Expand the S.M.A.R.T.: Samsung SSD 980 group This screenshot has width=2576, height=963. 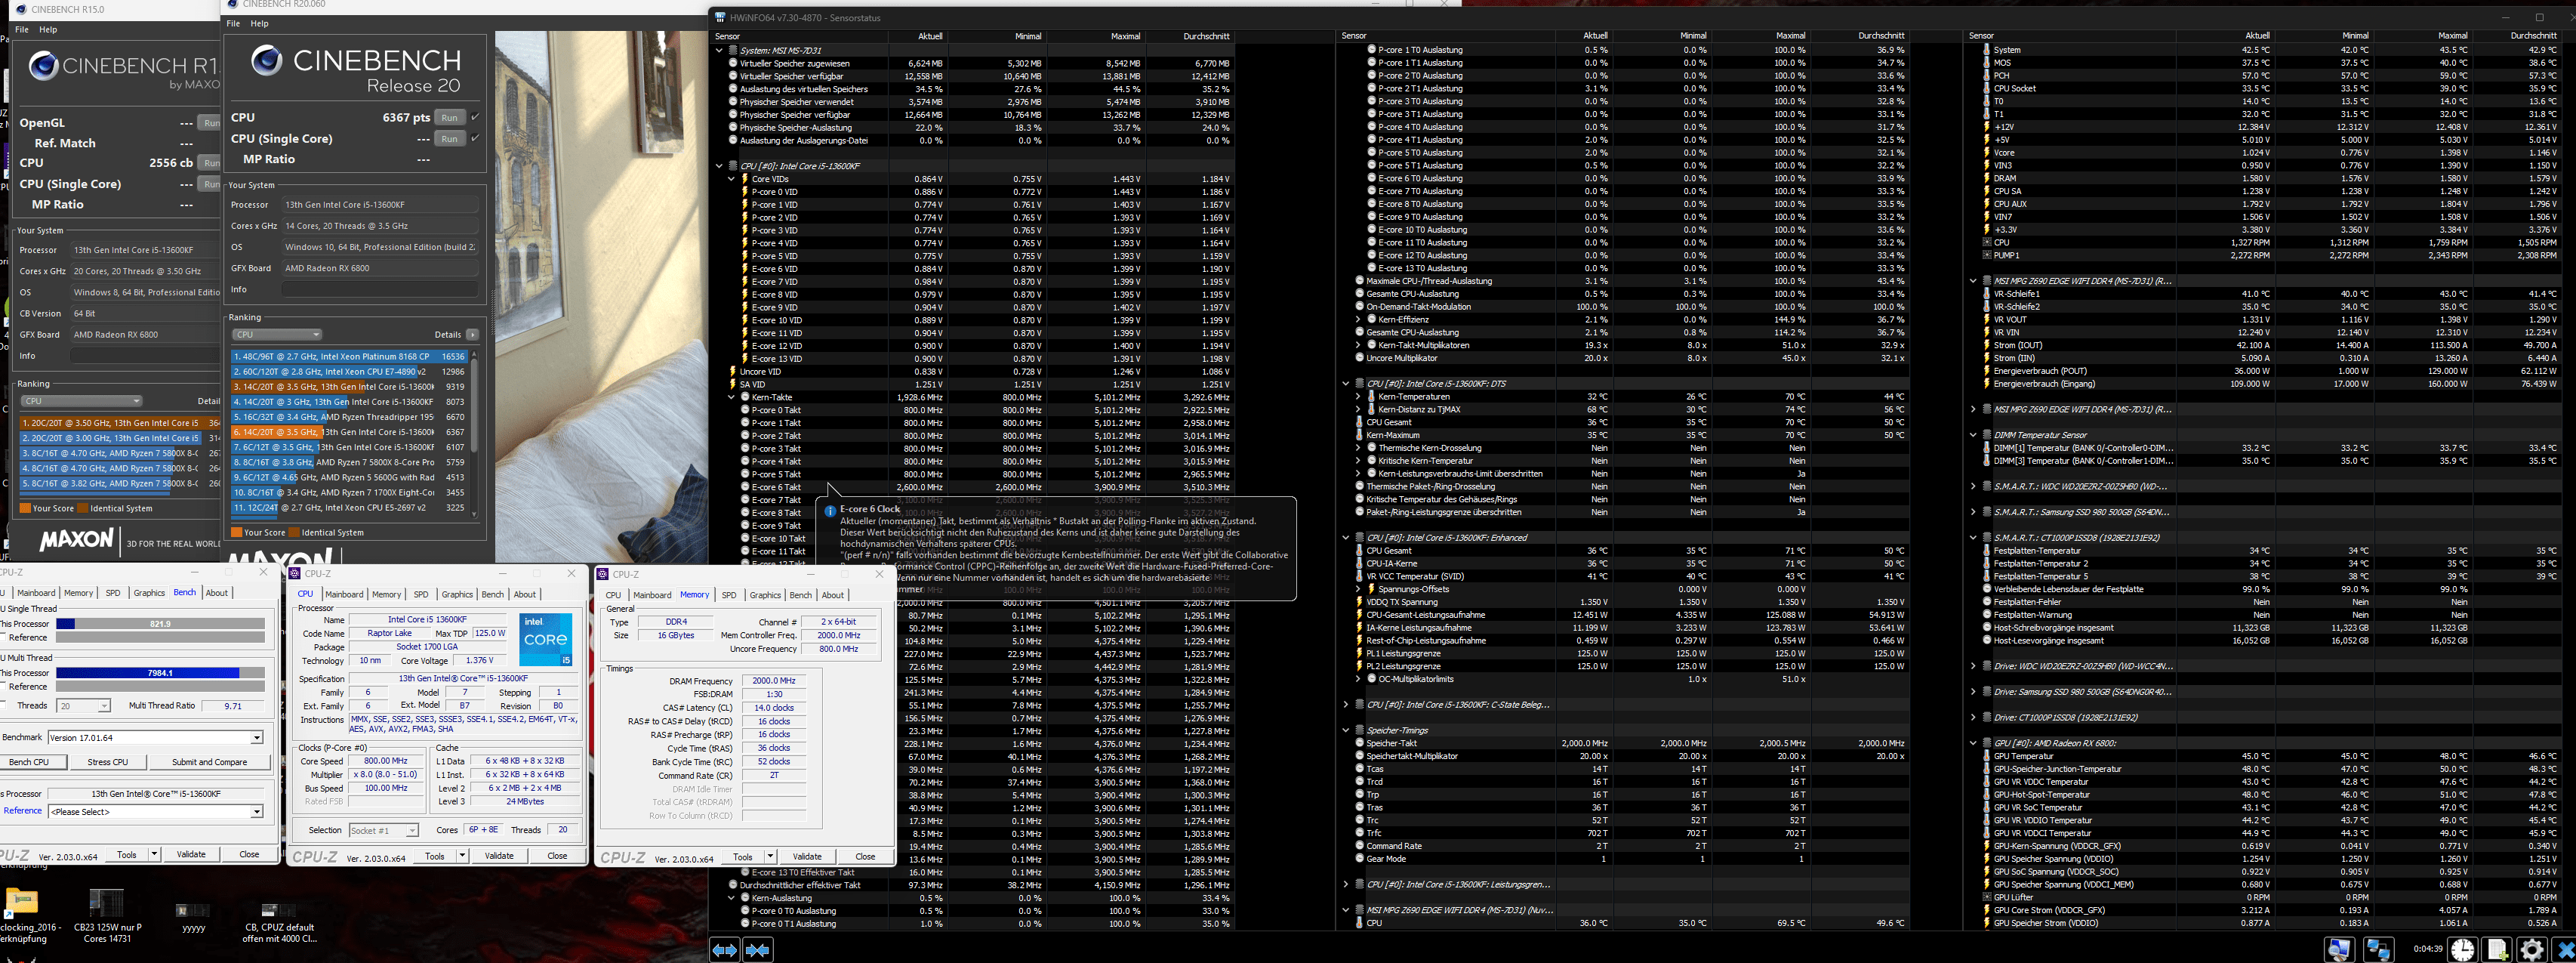click(1973, 512)
